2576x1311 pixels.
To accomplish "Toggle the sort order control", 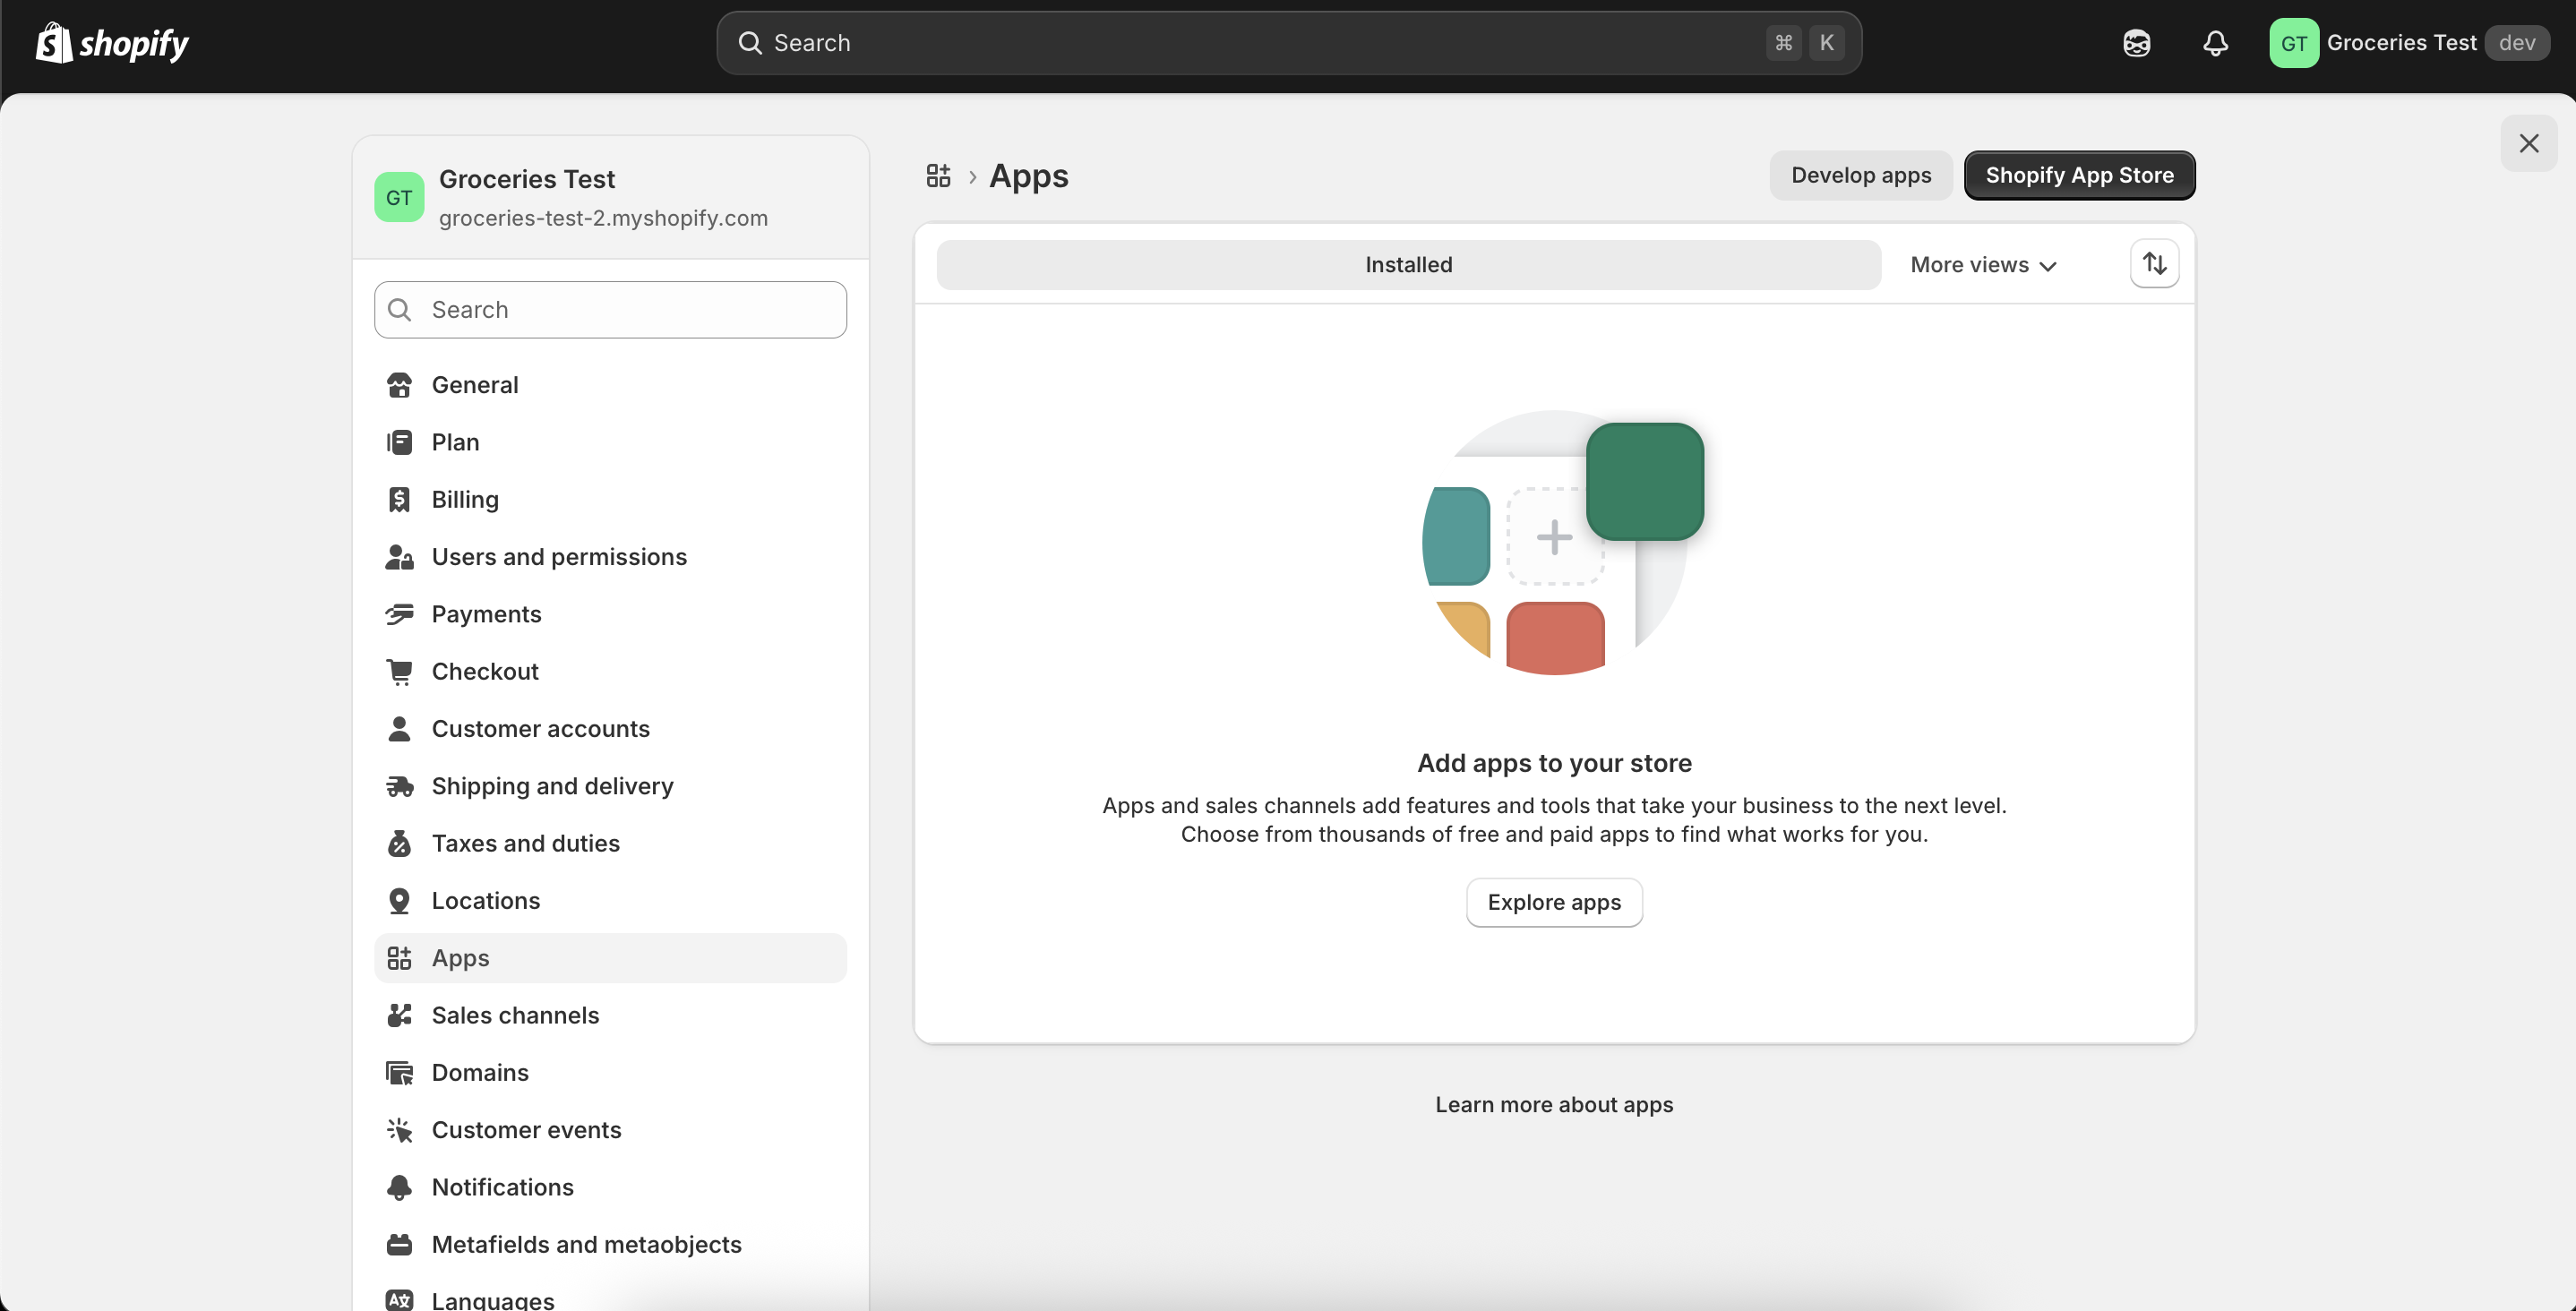I will pyautogui.click(x=2155, y=263).
